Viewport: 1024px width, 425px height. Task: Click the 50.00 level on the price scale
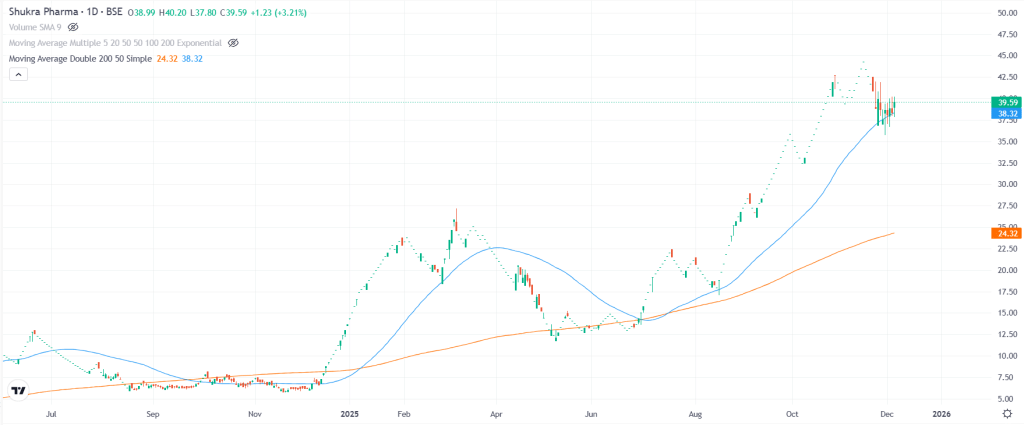[x=1002, y=13]
